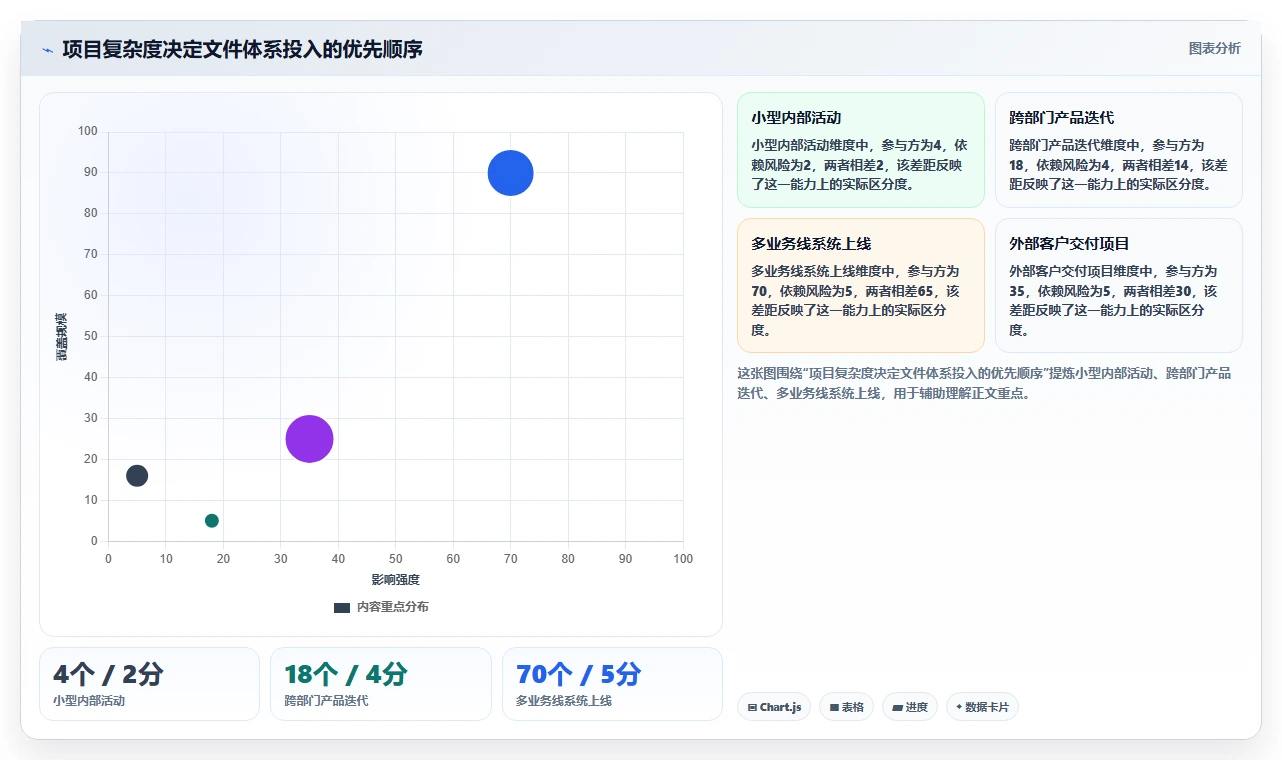Click the 多业务线系统上线 label under 70个 / 5分
This screenshot has width=1282, height=760.
[x=564, y=701]
